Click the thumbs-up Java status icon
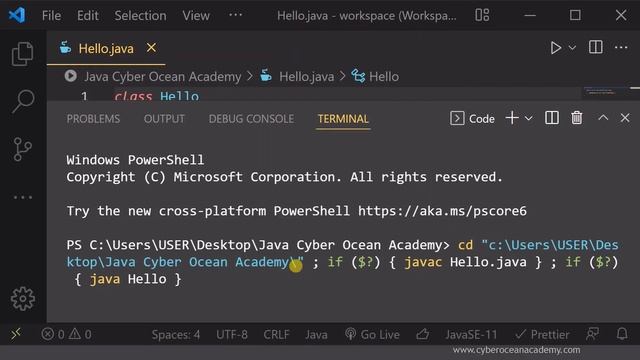 coord(422,335)
